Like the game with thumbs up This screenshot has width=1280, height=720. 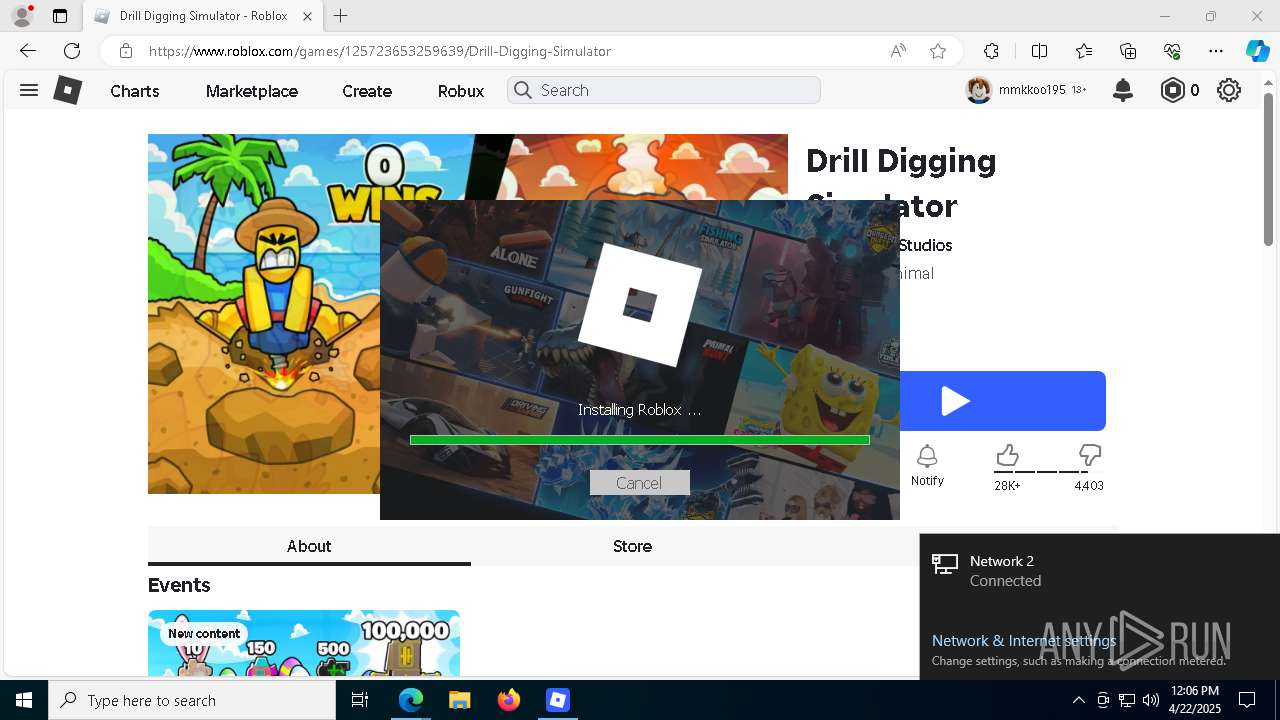coord(1007,456)
